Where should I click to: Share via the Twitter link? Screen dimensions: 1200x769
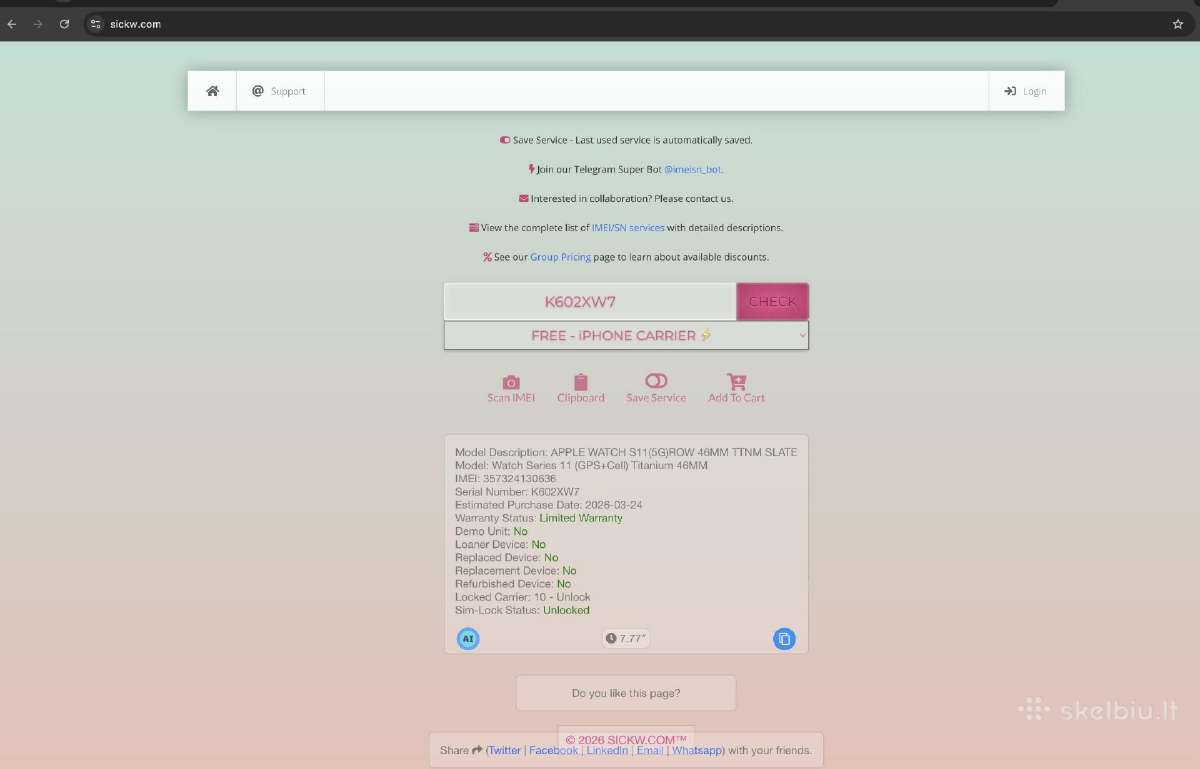tap(505, 750)
